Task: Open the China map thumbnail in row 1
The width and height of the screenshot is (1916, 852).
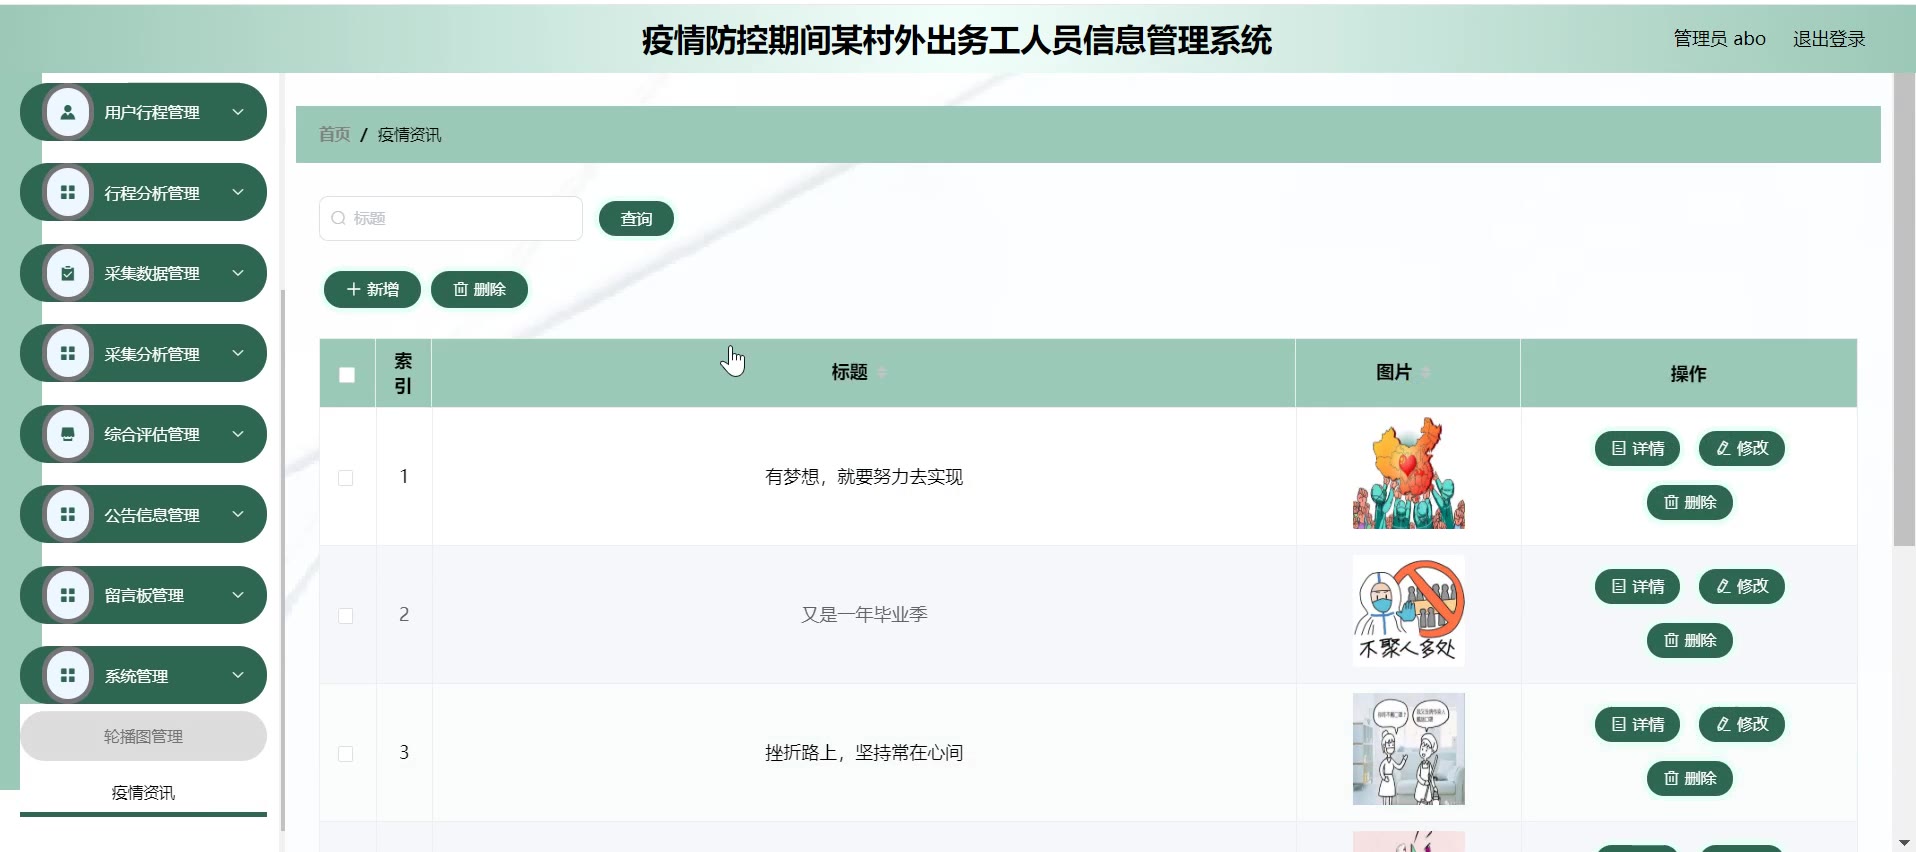Action: 1409,473
